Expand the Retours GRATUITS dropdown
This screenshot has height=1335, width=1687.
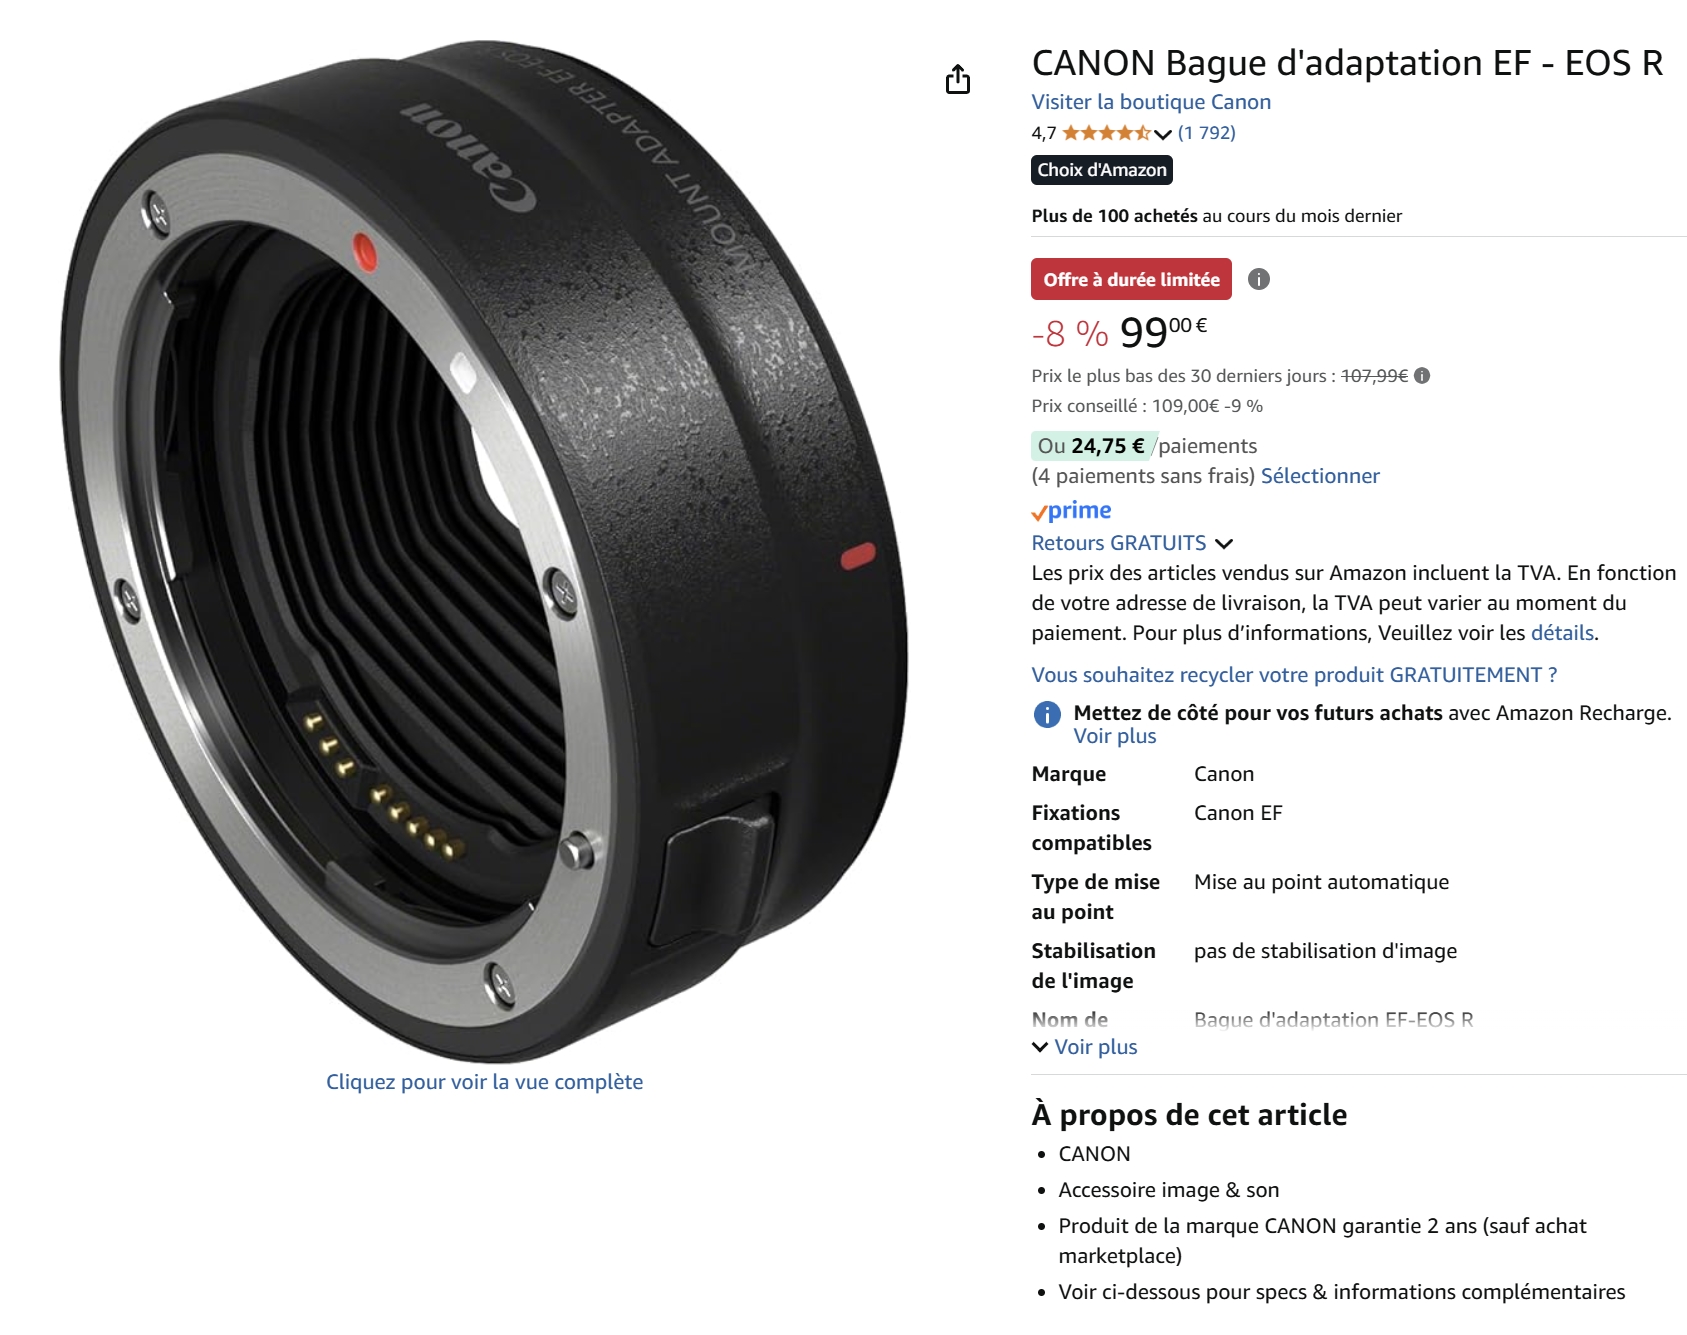coord(1224,544)
